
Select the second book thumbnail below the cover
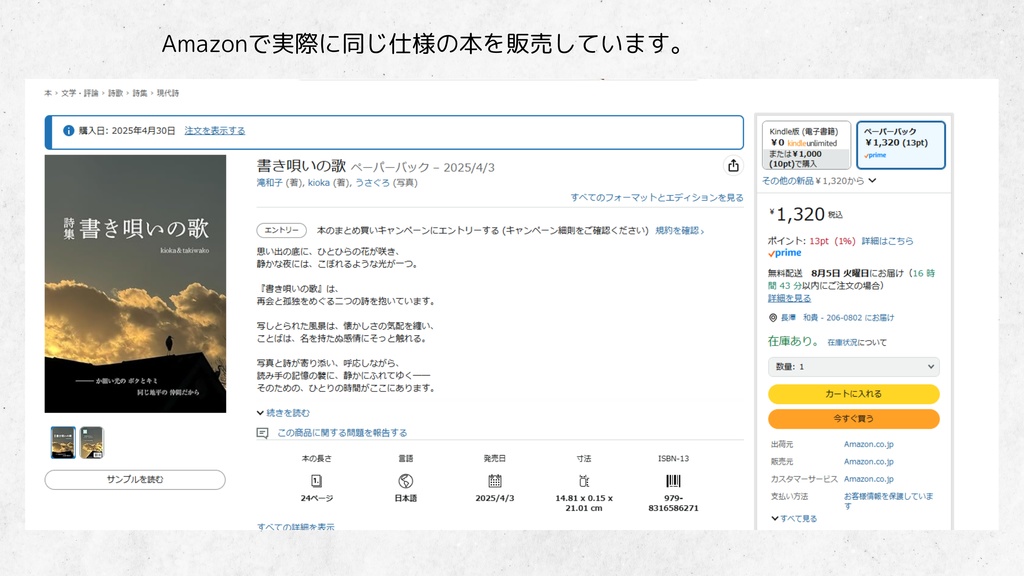(x=92, y=440)
